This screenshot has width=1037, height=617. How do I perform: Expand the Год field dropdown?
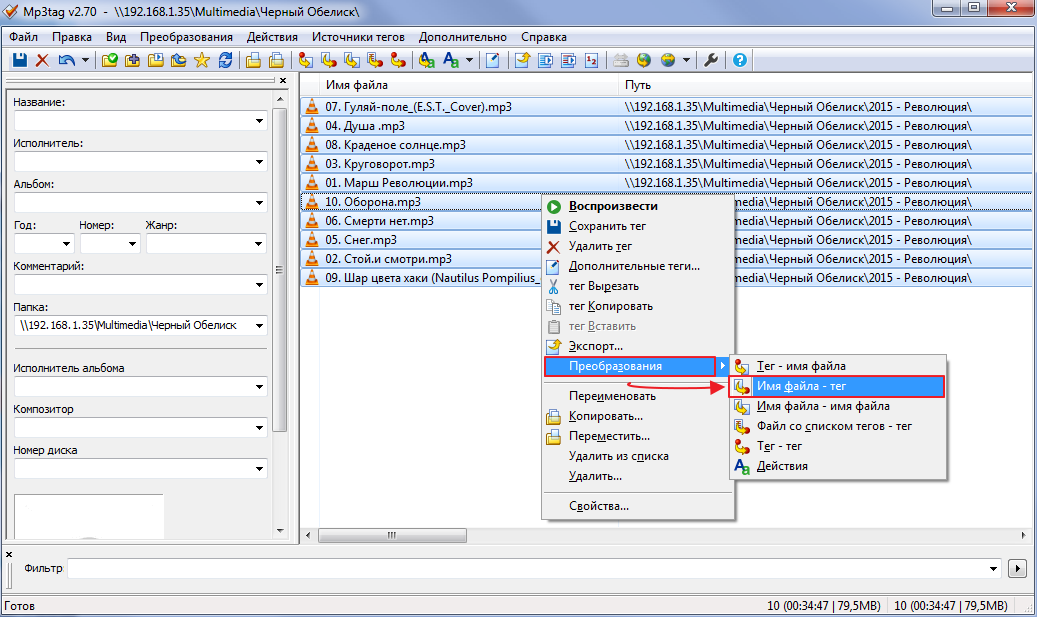[x=66, y=244]
